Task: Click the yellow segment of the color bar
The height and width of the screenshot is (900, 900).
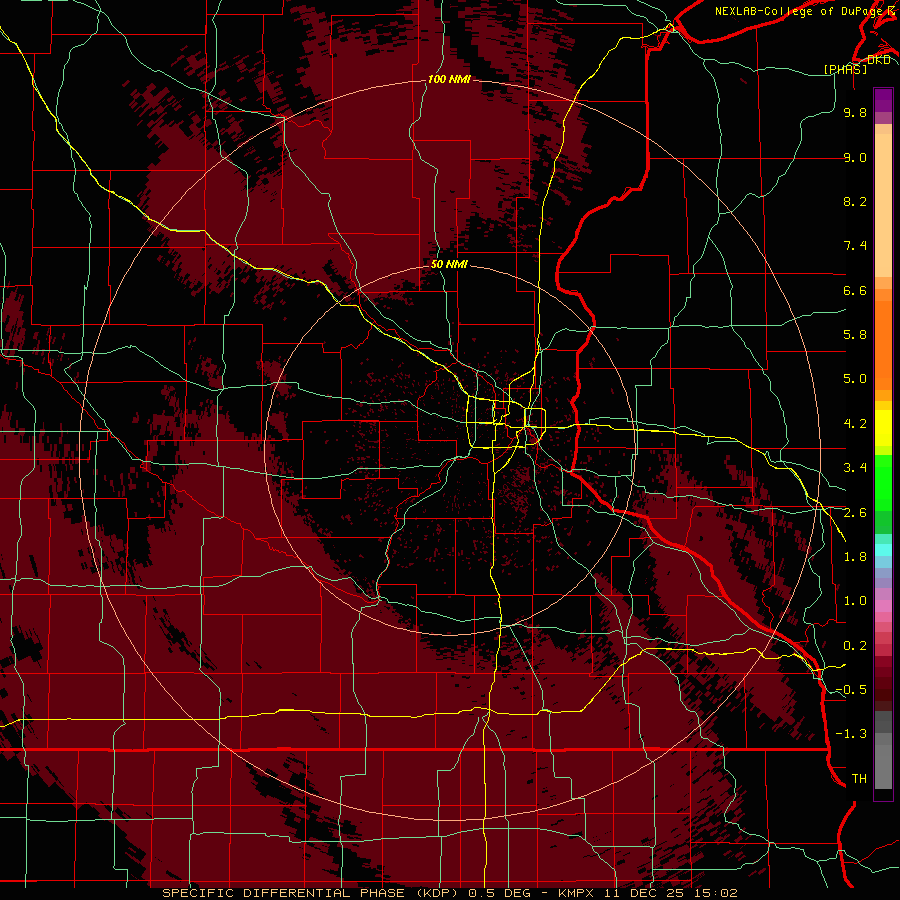Action: pos(883,428)
